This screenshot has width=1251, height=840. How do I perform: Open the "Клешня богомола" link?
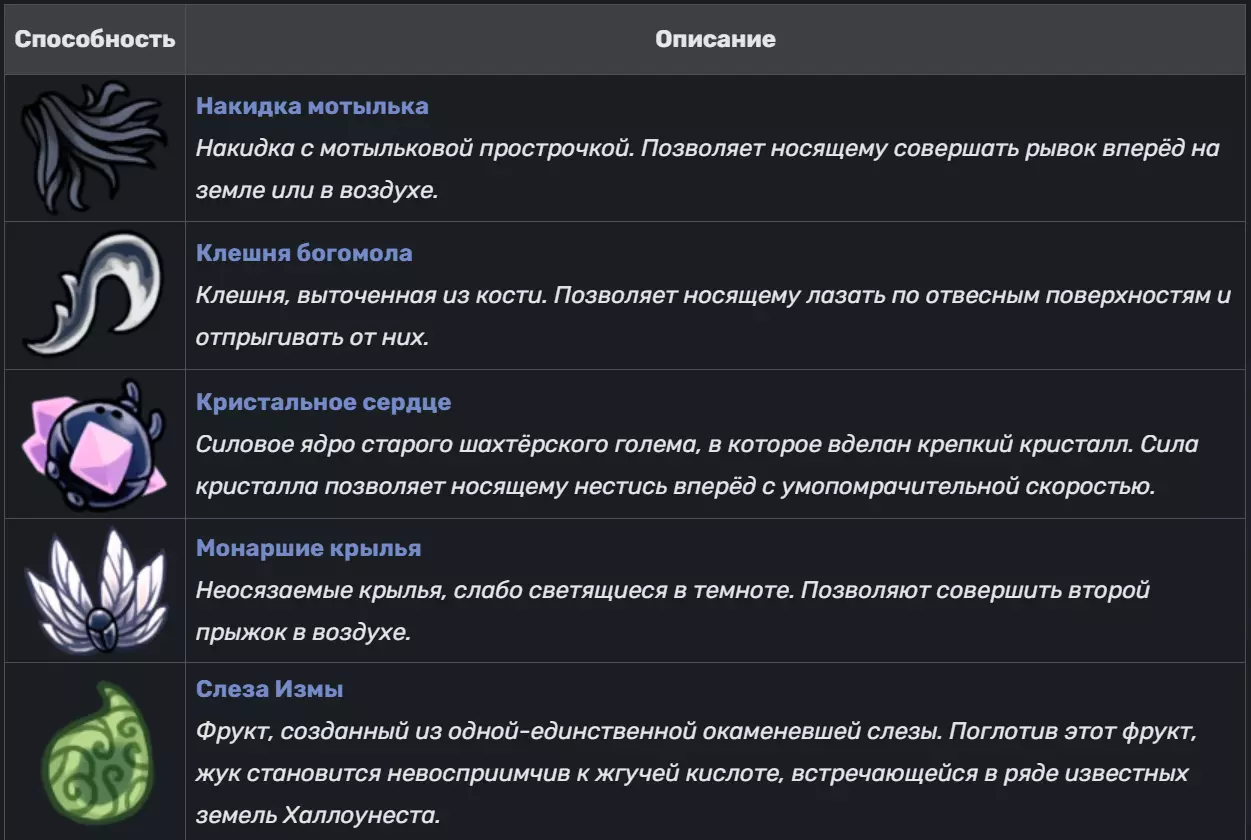(x=304, y=253)
